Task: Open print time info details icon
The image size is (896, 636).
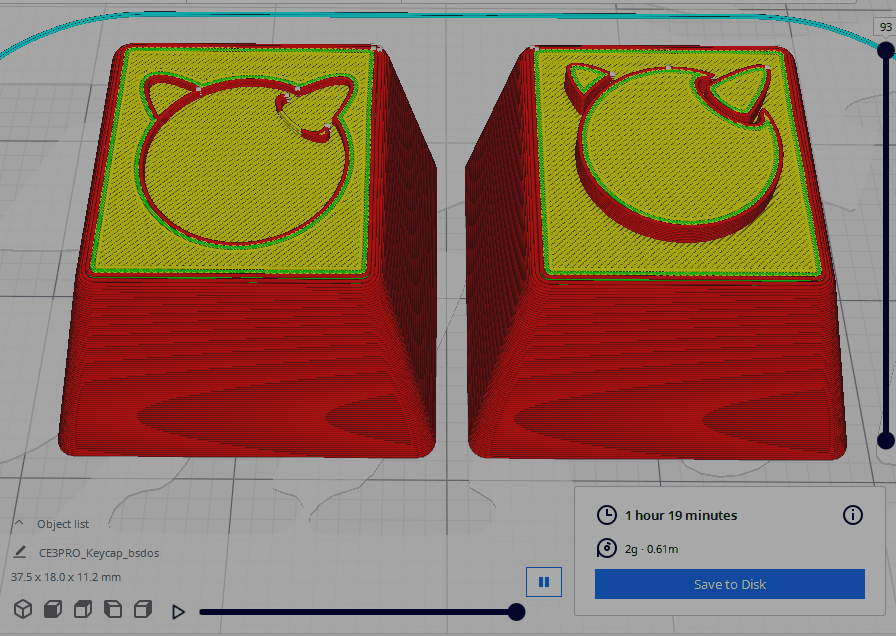Action: tap(853, 515)
